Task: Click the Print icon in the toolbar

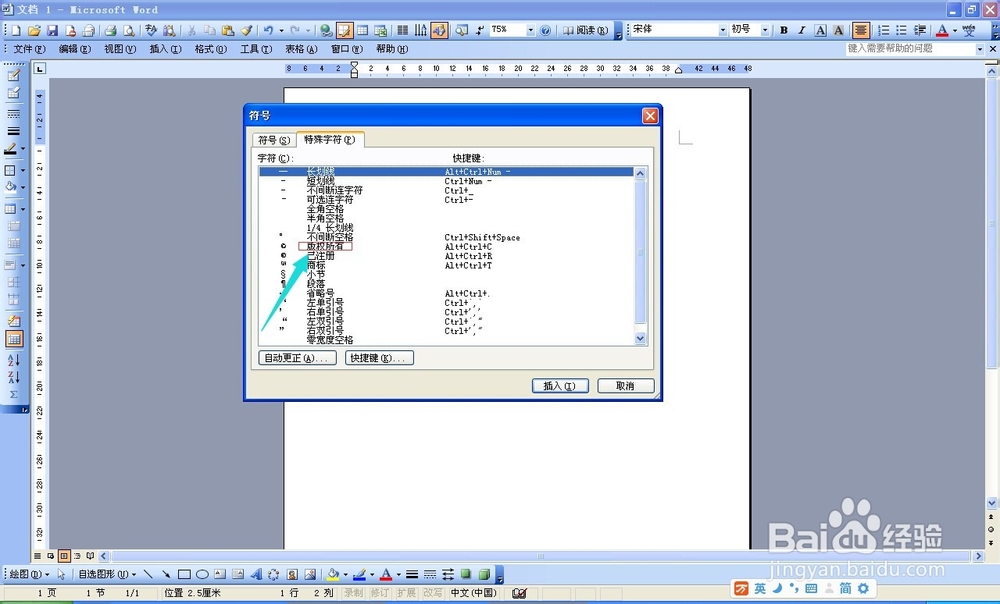Action: 110,30
